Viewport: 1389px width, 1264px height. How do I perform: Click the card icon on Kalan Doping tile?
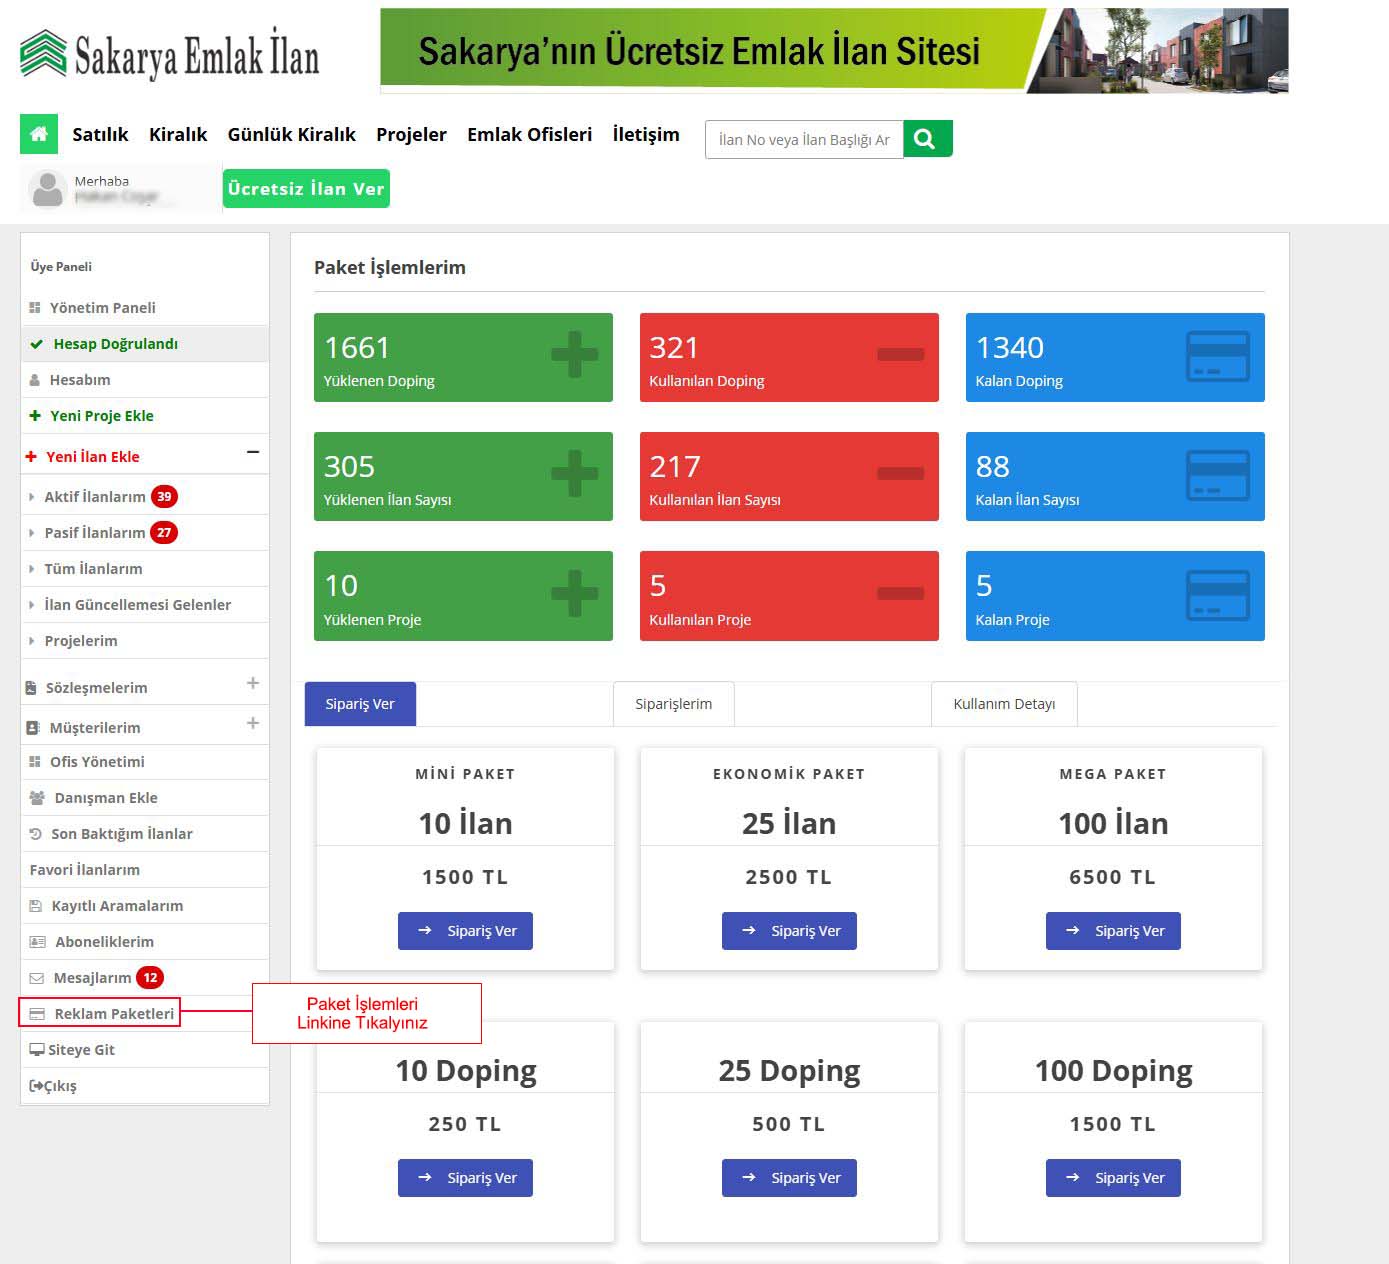[1217, 356]
